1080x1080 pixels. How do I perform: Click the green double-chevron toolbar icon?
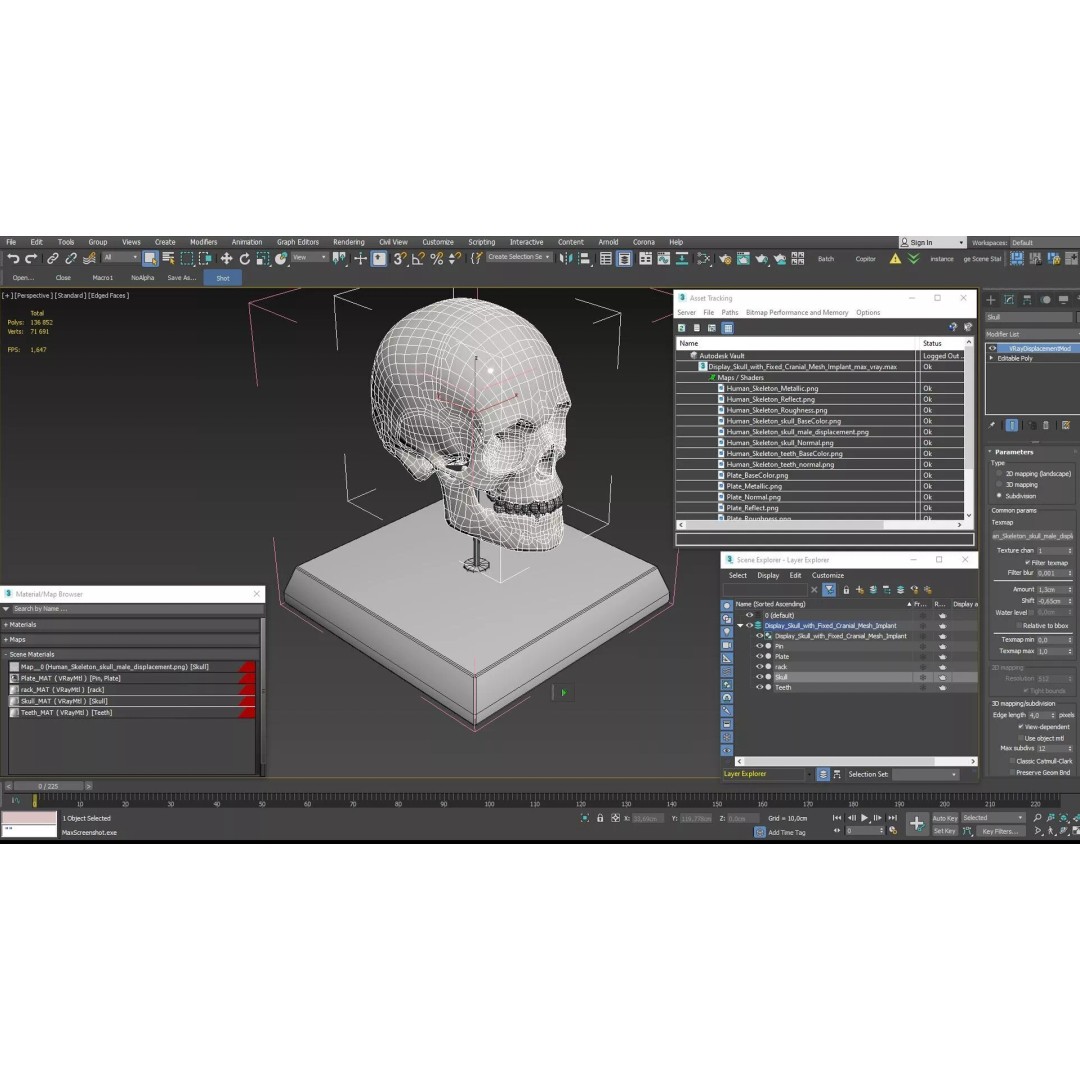click(913, 258)
